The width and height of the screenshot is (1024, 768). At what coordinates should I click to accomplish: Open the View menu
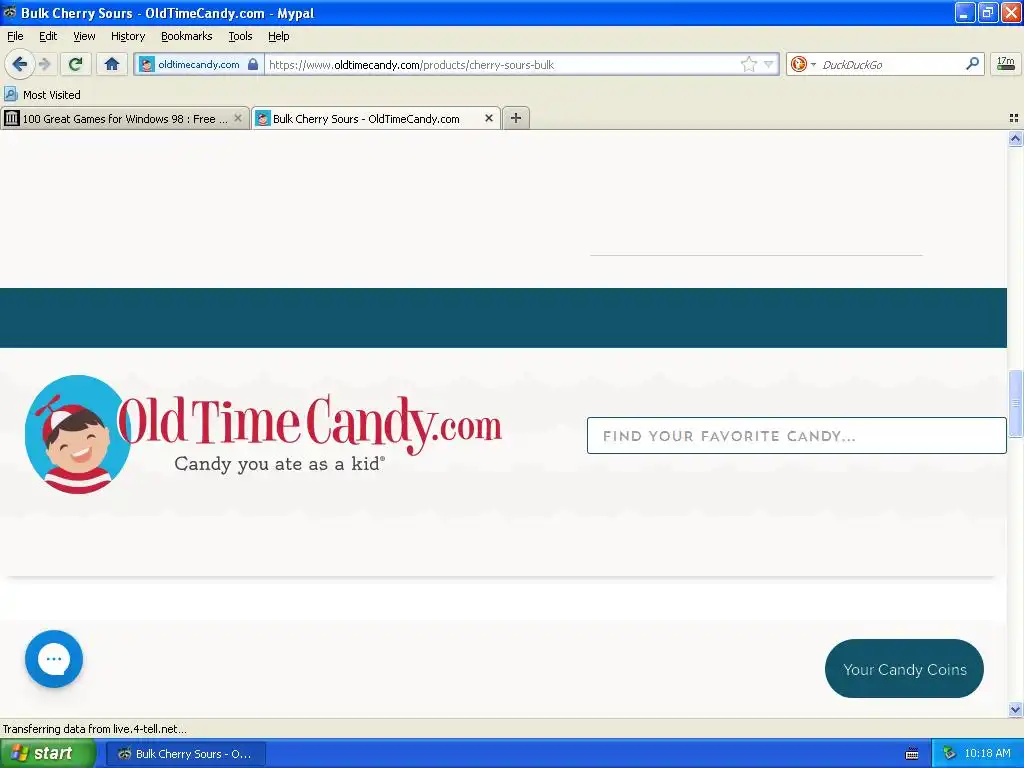(x=84, y=36)
